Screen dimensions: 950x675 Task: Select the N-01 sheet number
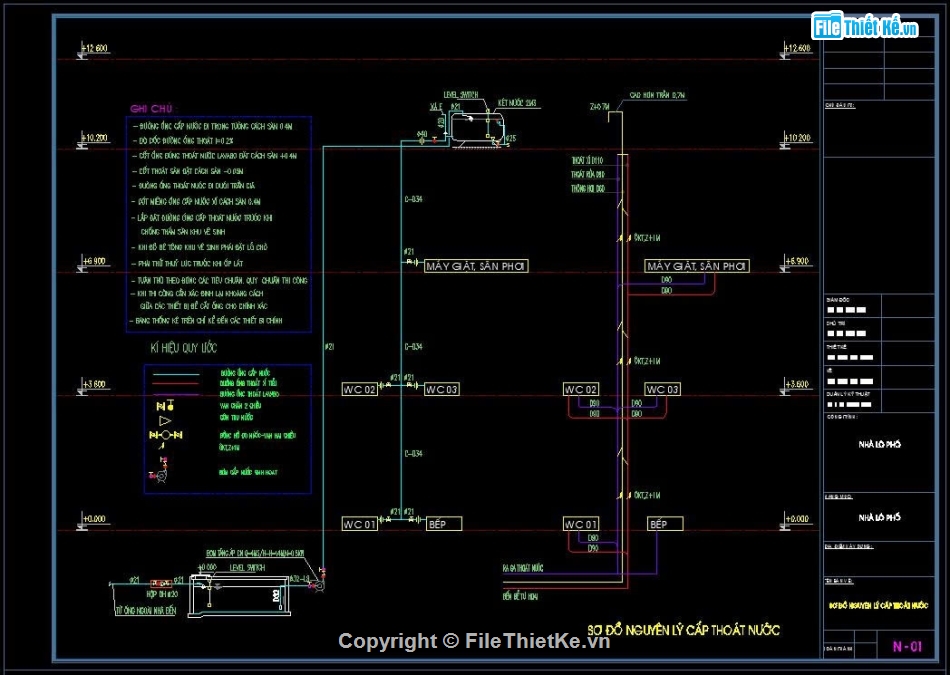pyautogui.click(x=906, y=646)
